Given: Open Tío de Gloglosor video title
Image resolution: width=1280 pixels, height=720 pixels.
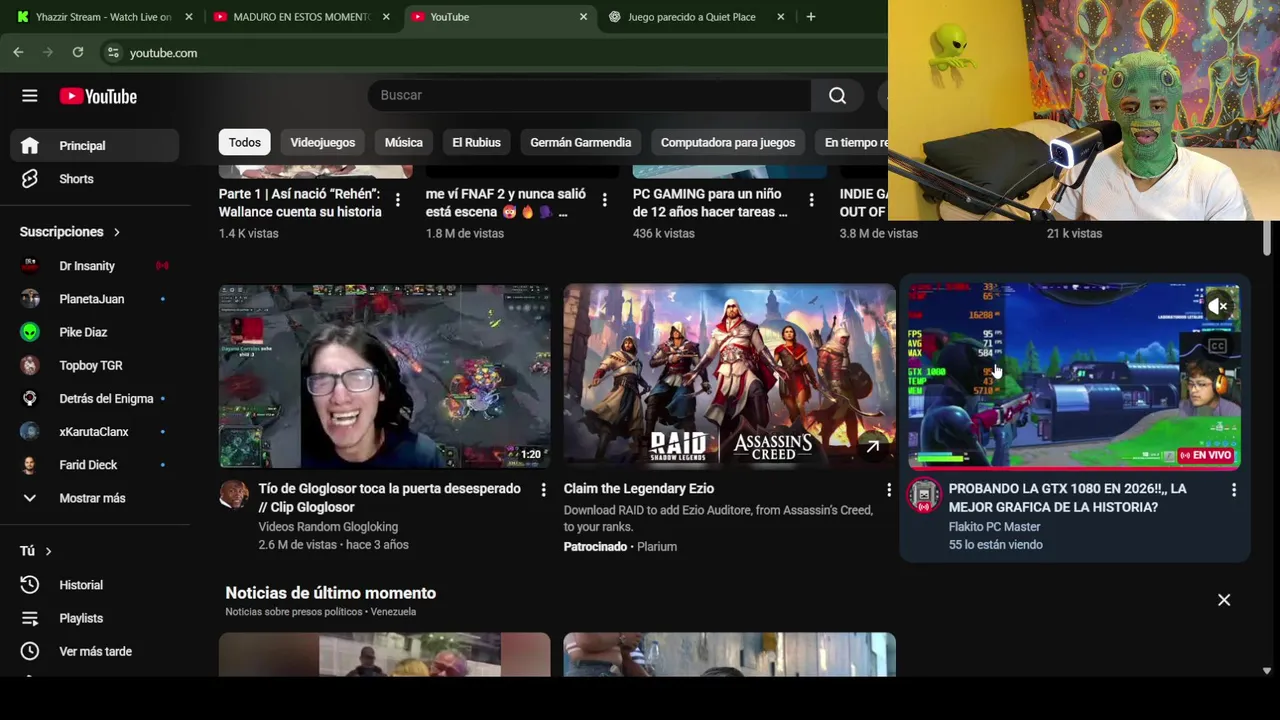Looking at the screenshot, I should click(390, 498).
